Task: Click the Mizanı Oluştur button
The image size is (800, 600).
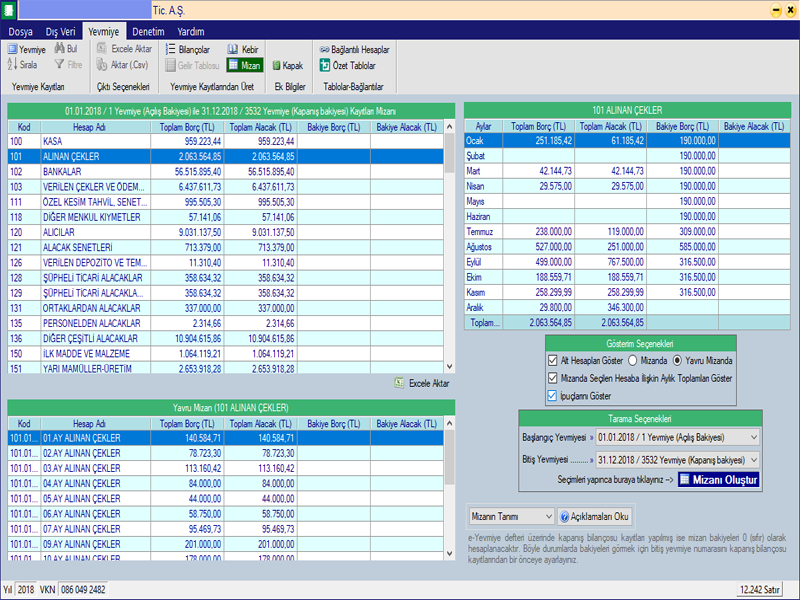Action: [718, 480]
